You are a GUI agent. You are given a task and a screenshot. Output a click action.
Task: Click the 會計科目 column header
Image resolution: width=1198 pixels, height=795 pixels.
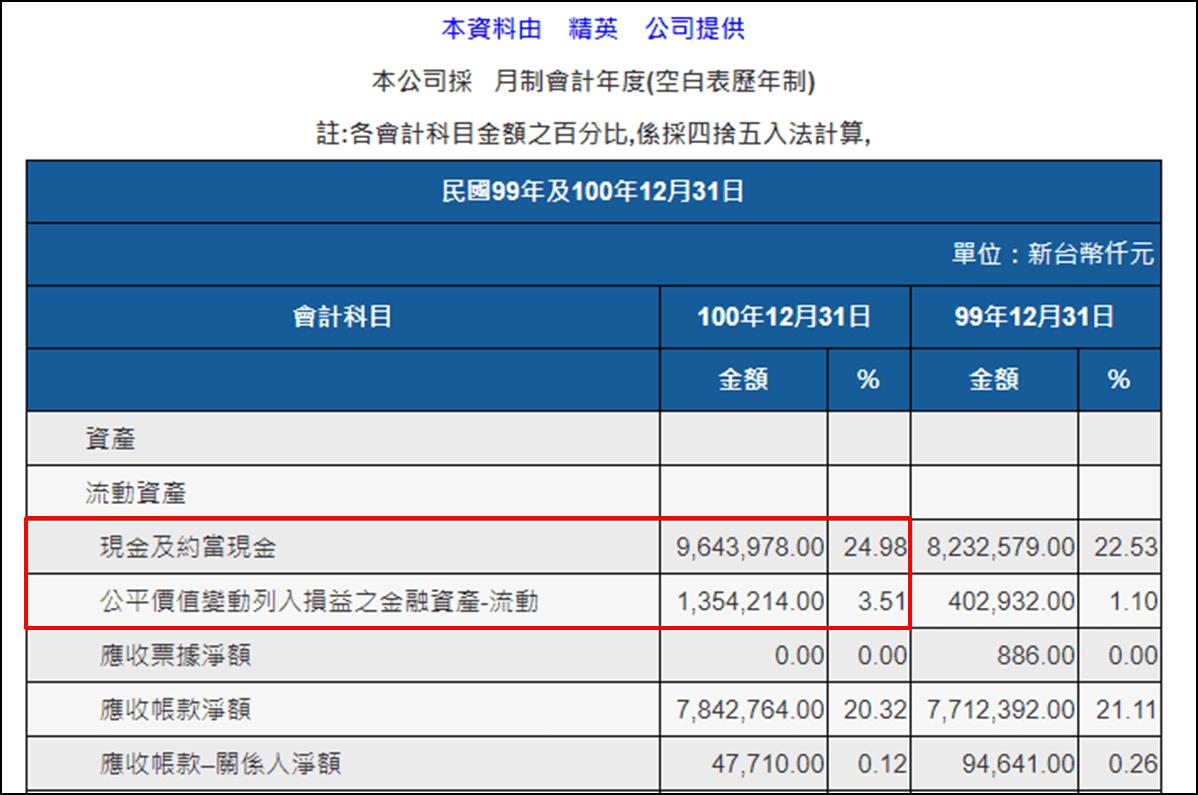coord(342,316)
